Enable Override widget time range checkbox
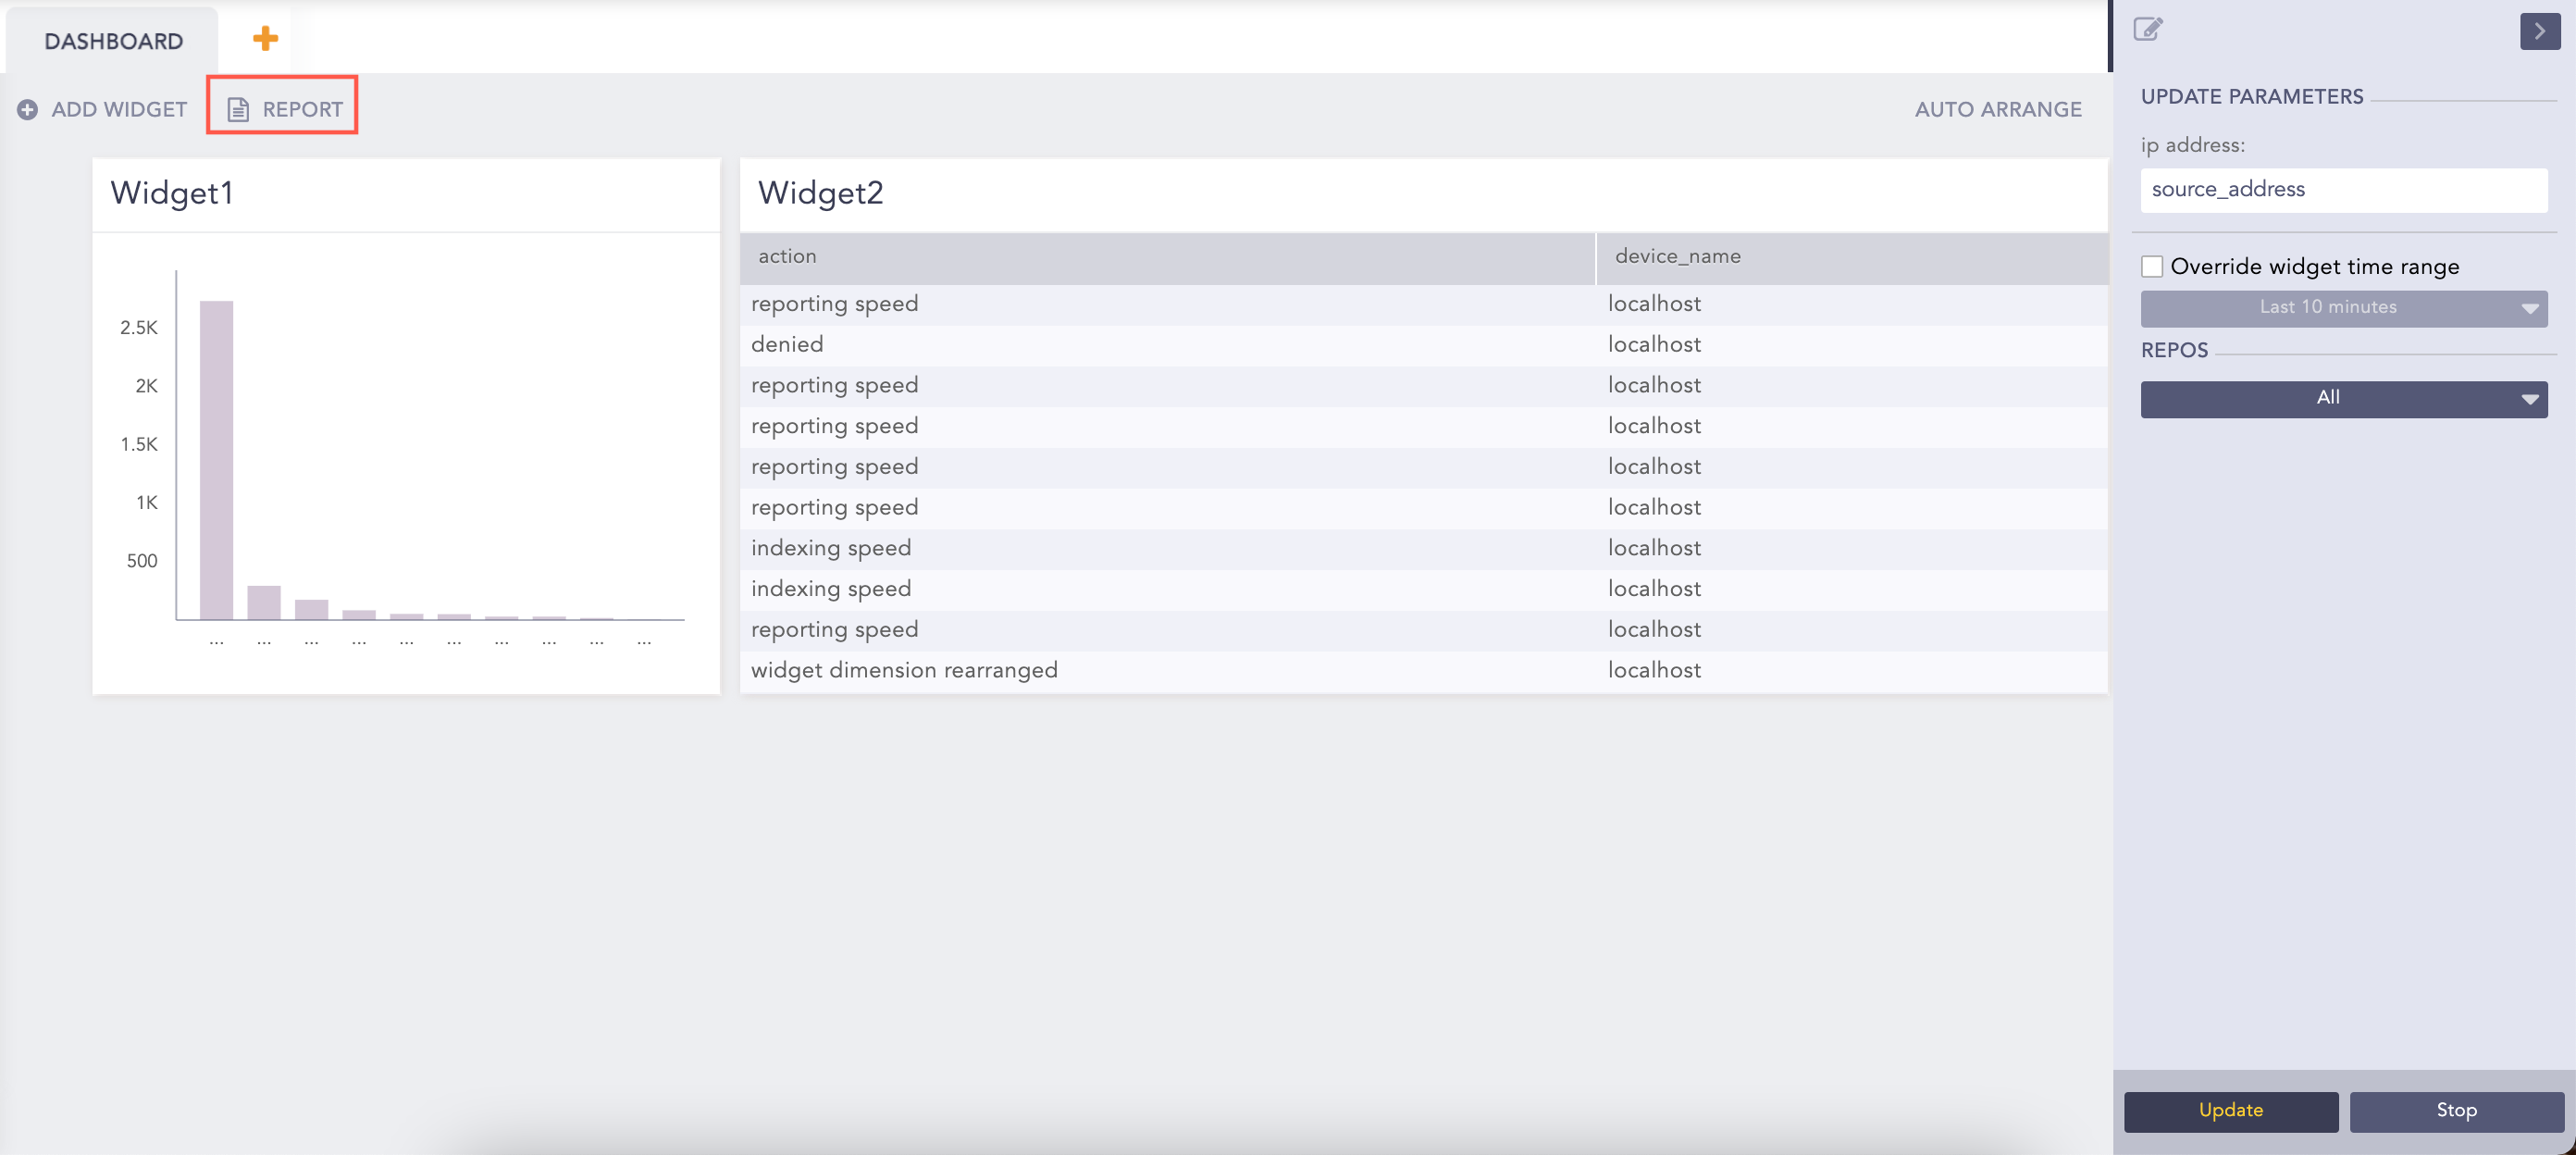This screenshot has width=2576, height=1155. [x=2152, y=267]
